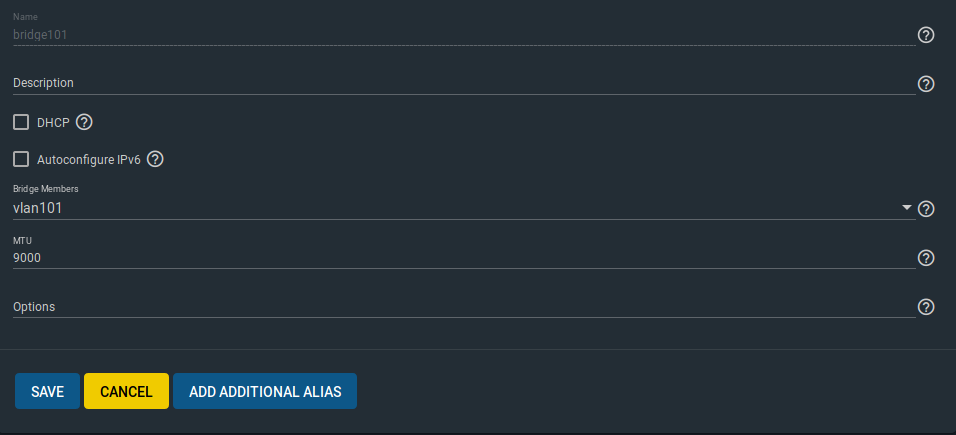Show help tooltip next to DHCP

click(x=84, y=123)
